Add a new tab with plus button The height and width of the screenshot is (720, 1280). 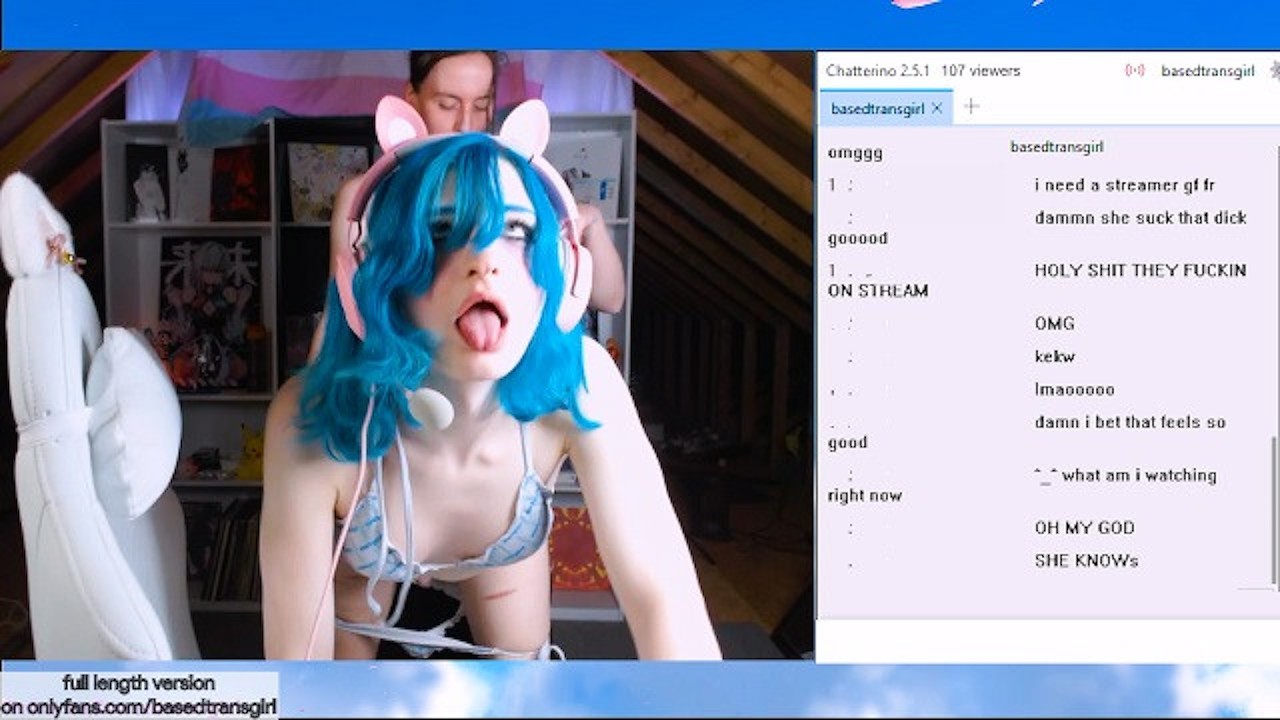(x=970, y=107)
